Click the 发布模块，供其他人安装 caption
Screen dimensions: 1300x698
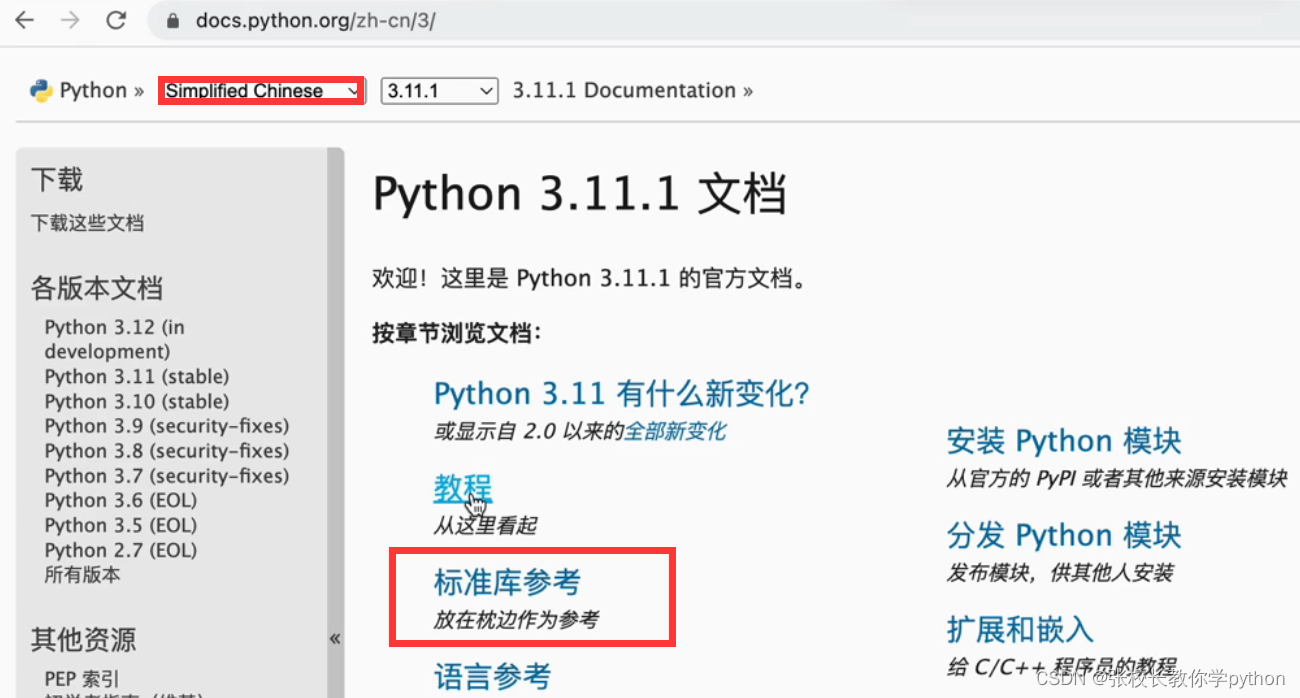point(1060,573)
